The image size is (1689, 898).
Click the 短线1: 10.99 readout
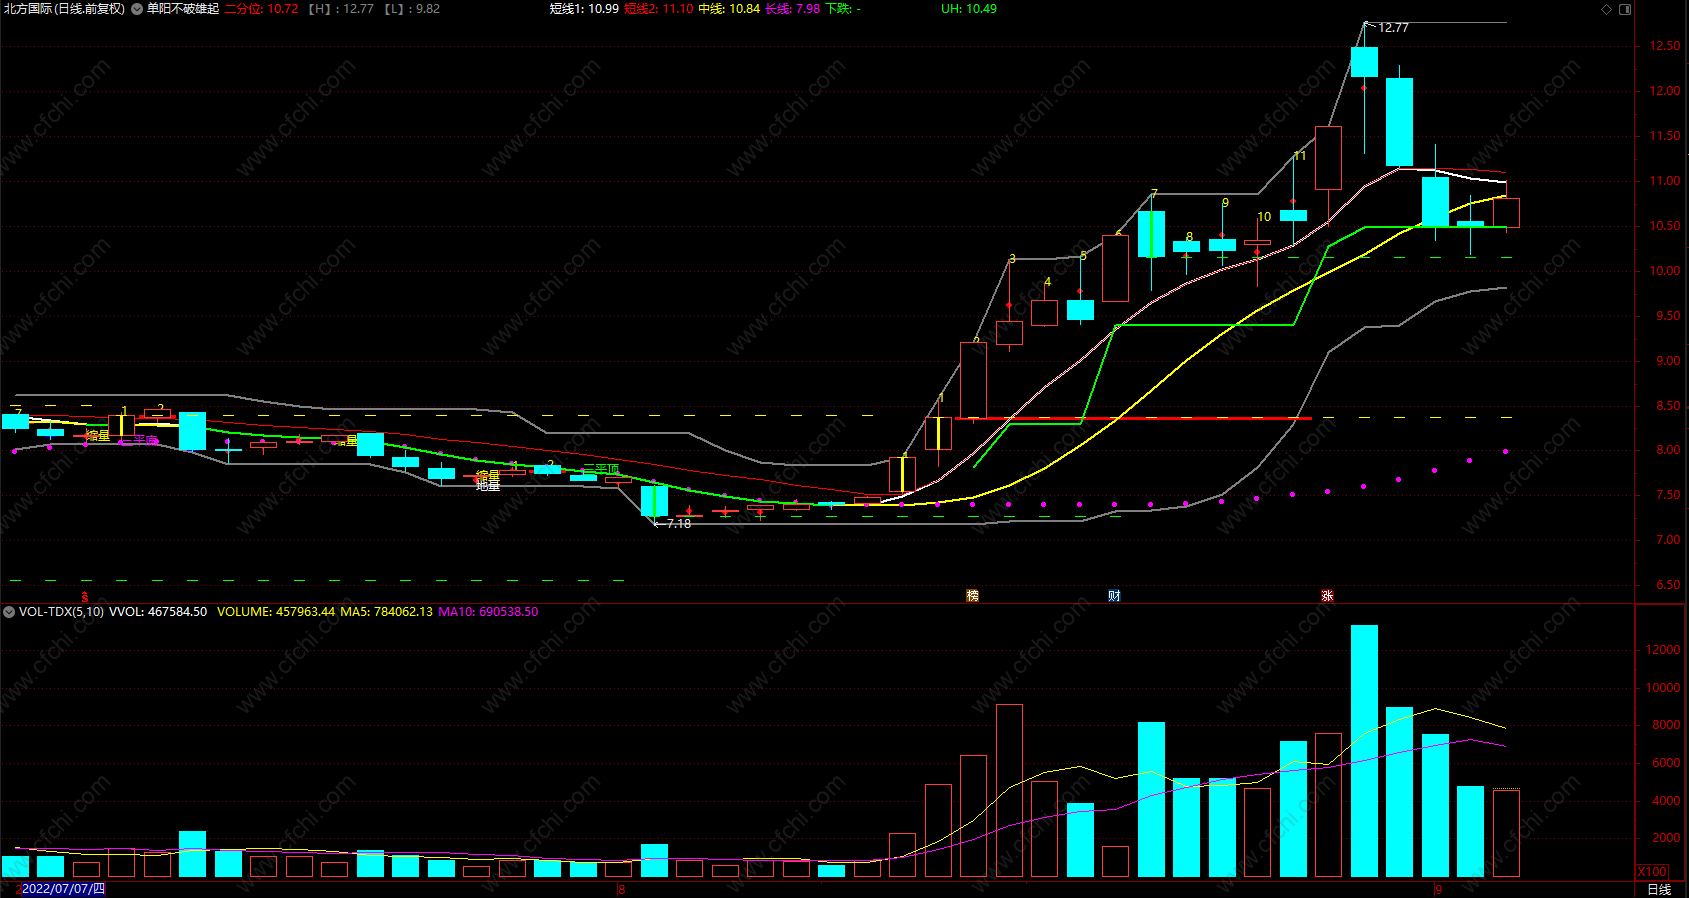pyautogui.click(x=584, y=9)
